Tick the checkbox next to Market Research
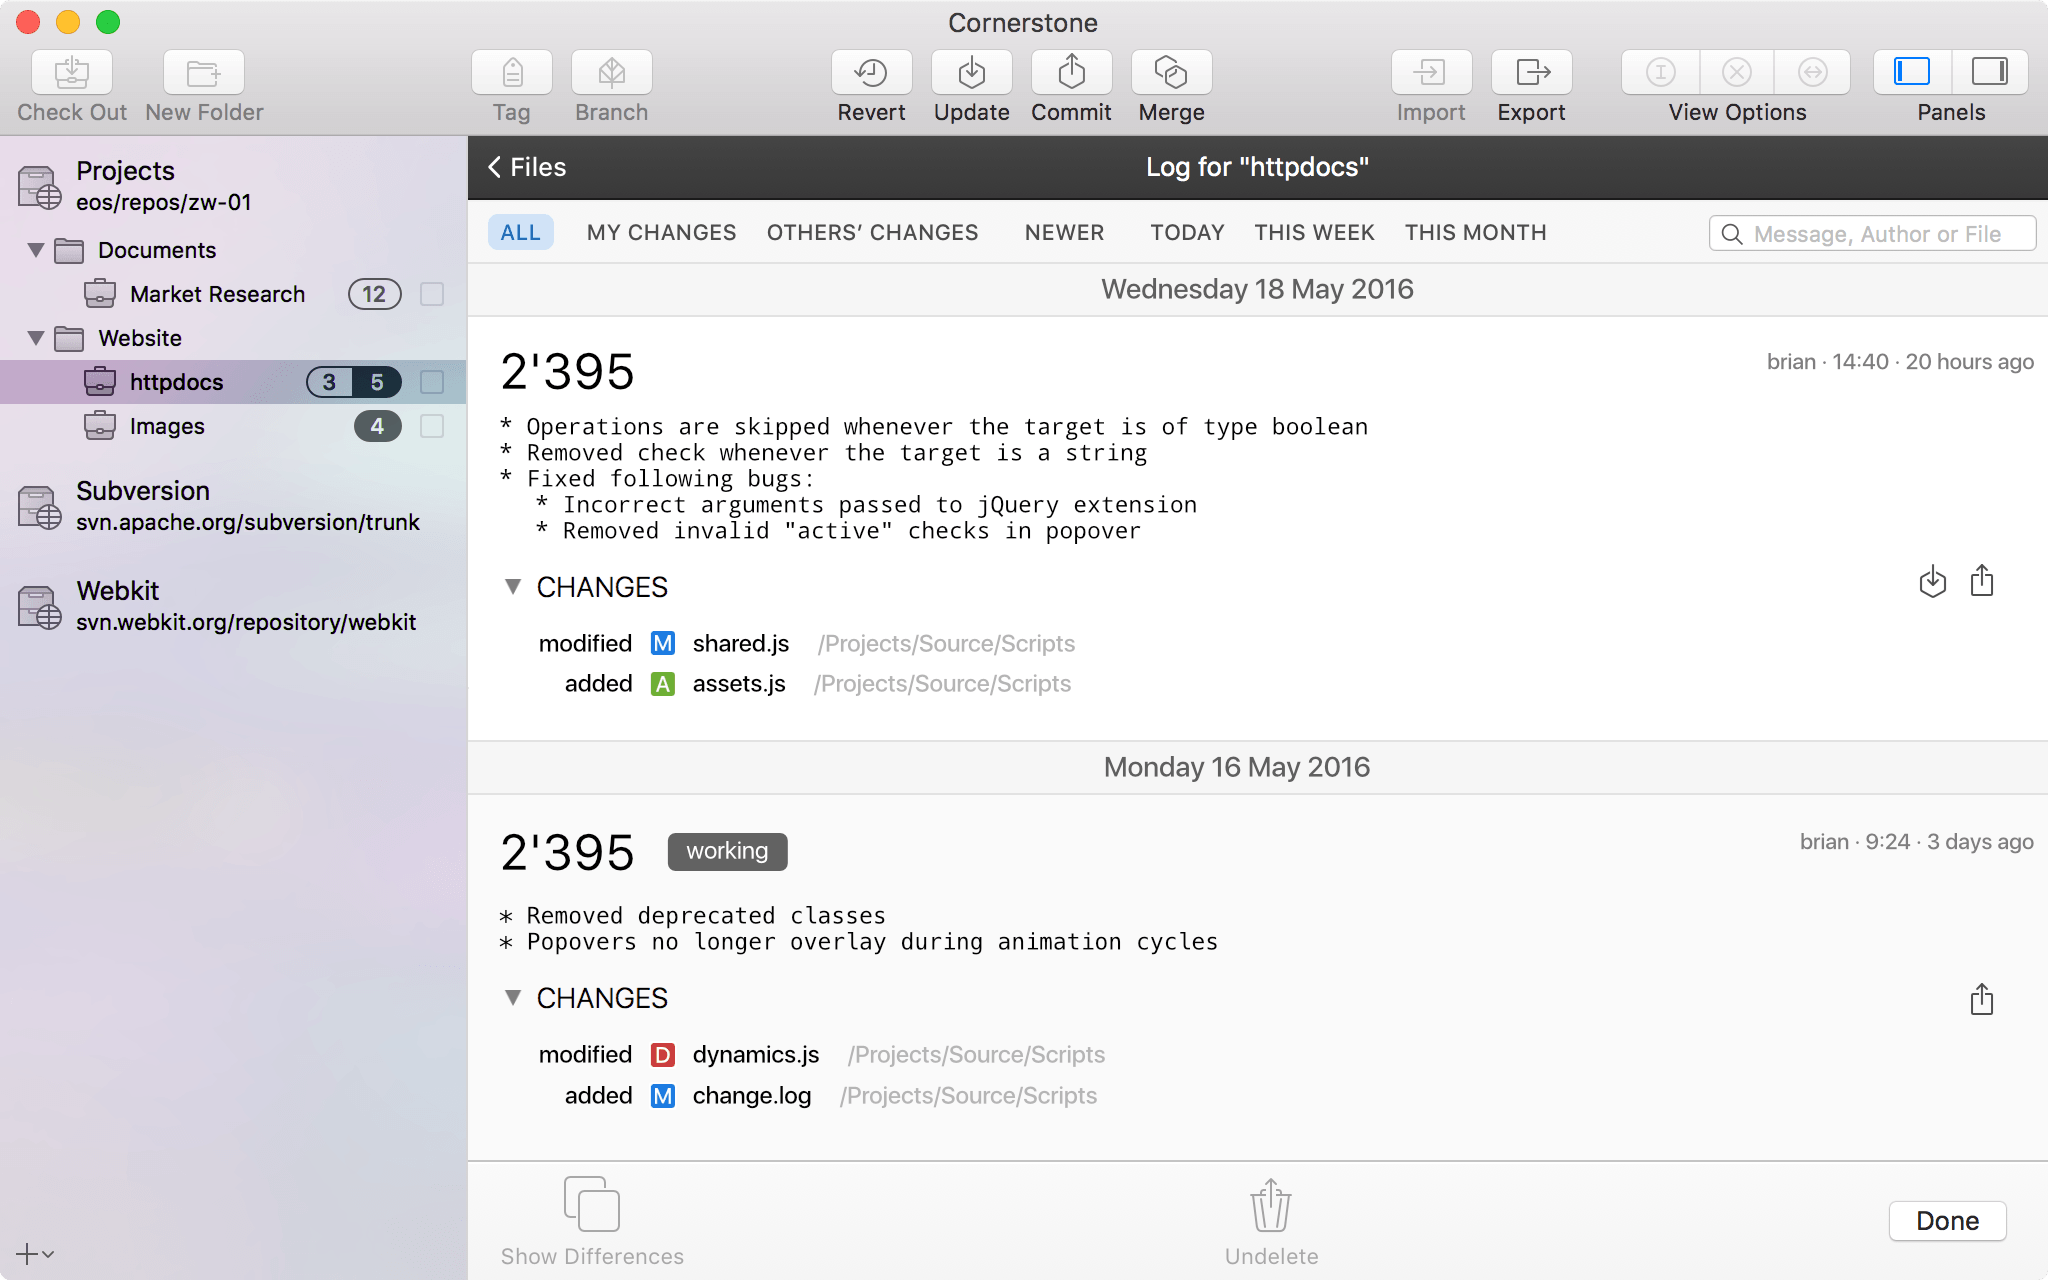2048x1280 pixels. point(430,294)
